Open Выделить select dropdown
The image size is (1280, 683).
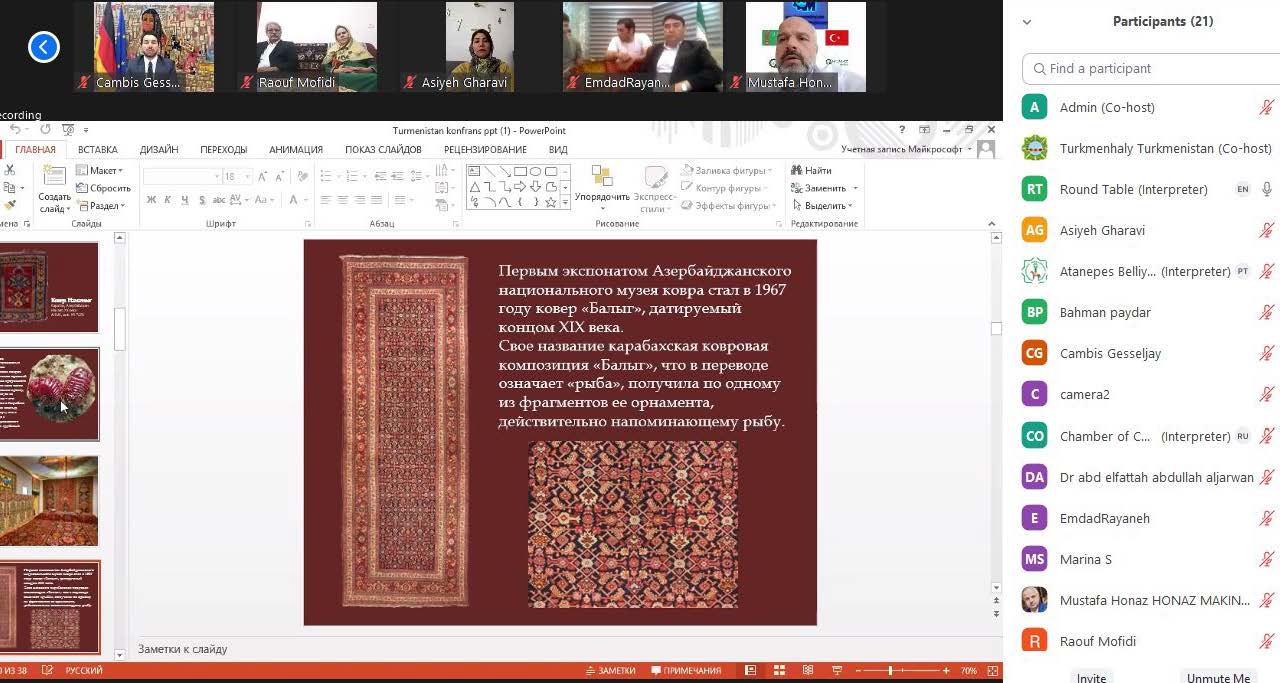822,206
